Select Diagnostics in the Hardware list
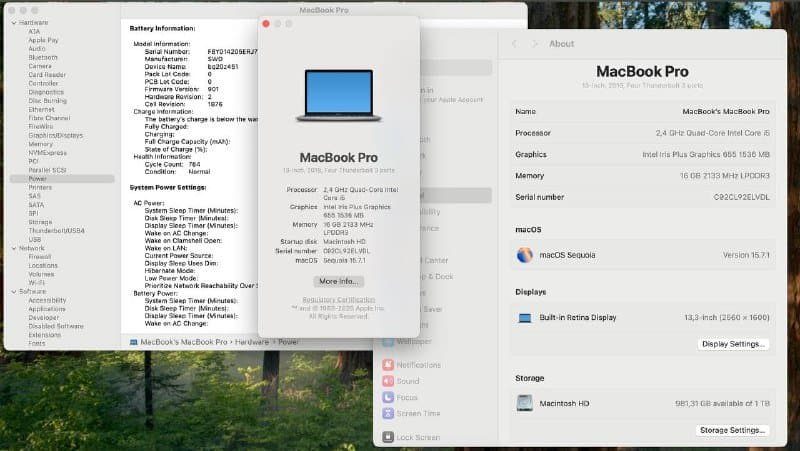Image resolution: width=800 pixels, height=451 pixels. [x=46, y=92]
